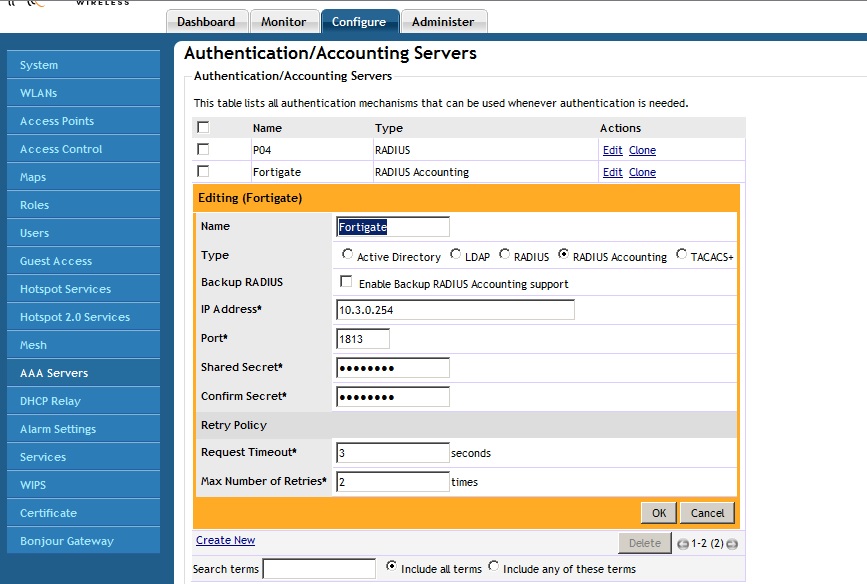
Task: Edit the P04 RADIUS server
Action: click(x=613, y=150)
